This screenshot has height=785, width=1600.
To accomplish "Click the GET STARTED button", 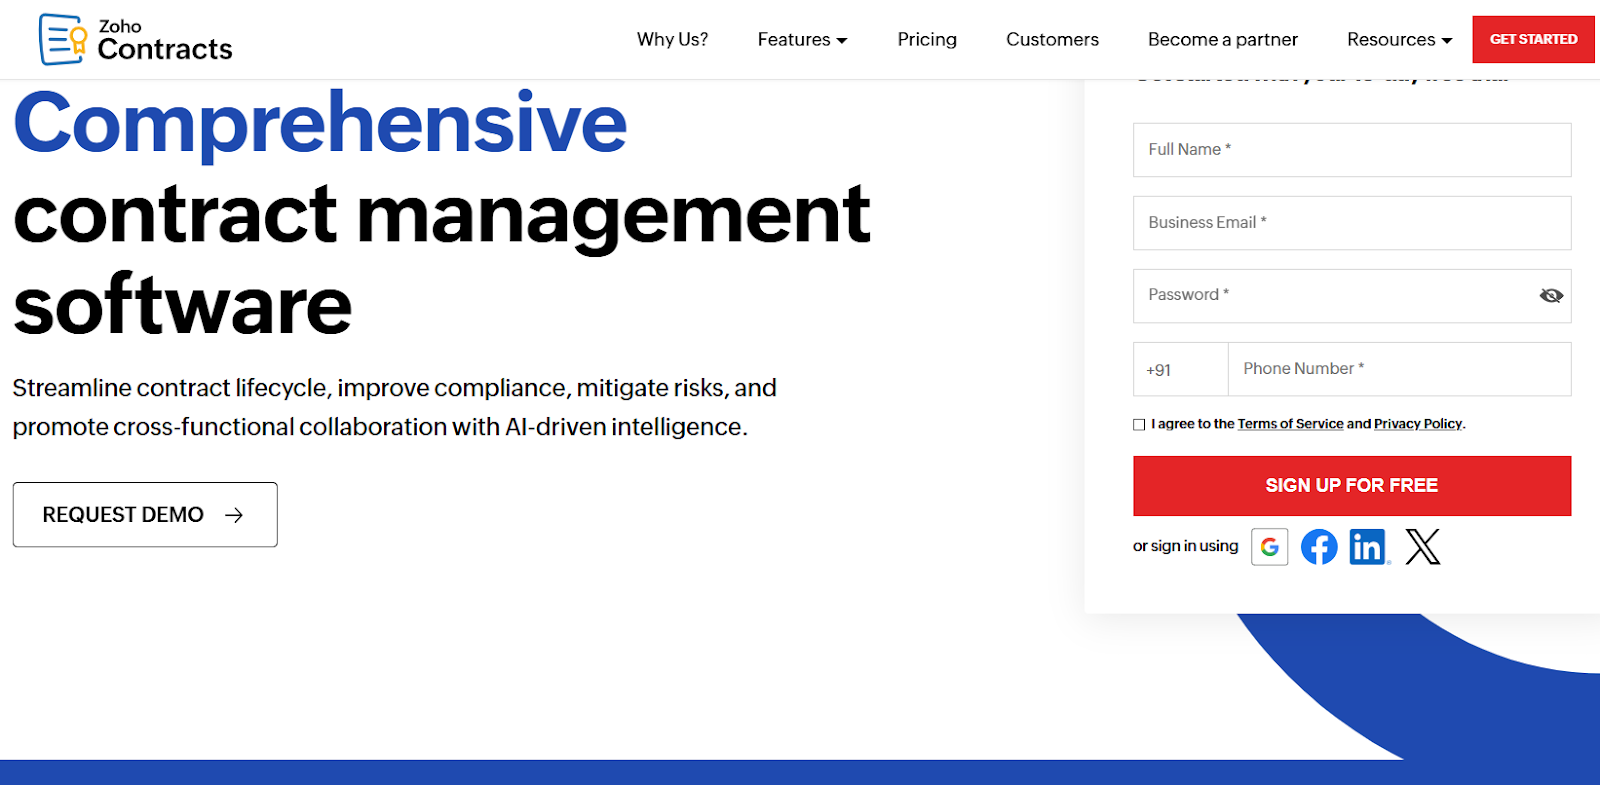I will pyautogui.click(x=1533, y=39).
